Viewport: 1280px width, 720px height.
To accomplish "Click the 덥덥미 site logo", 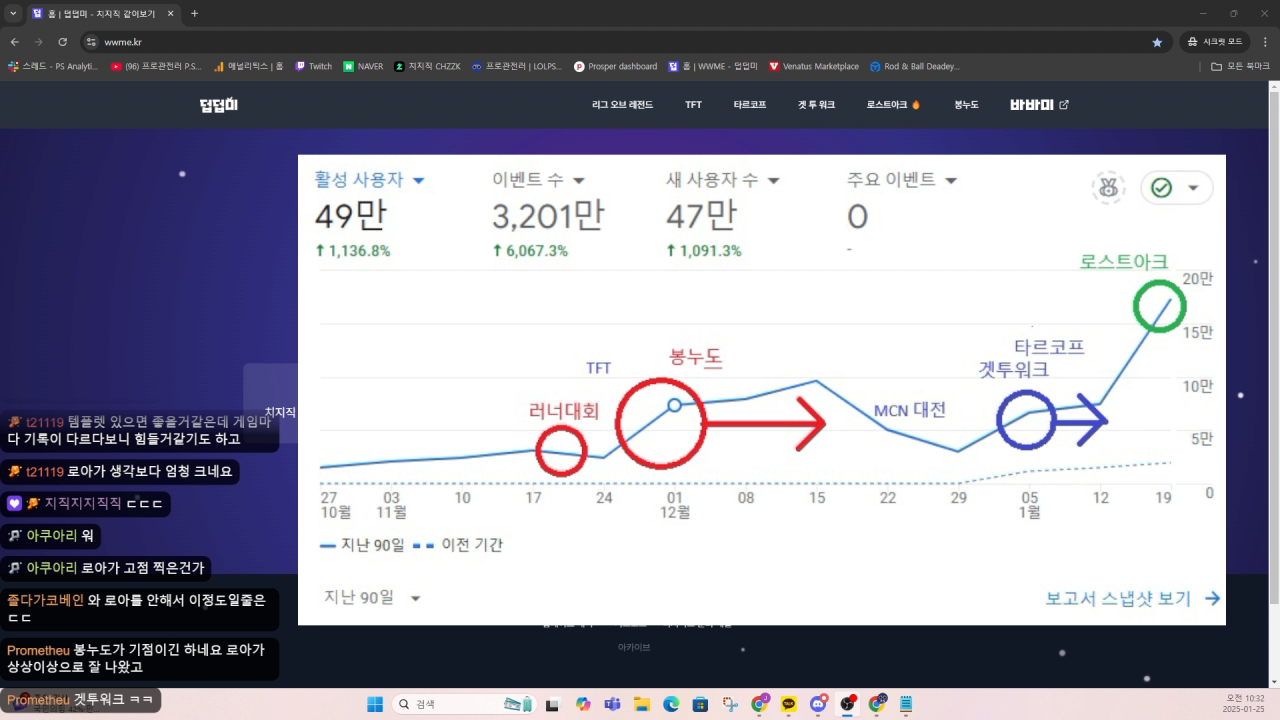I will coord(219,105).
